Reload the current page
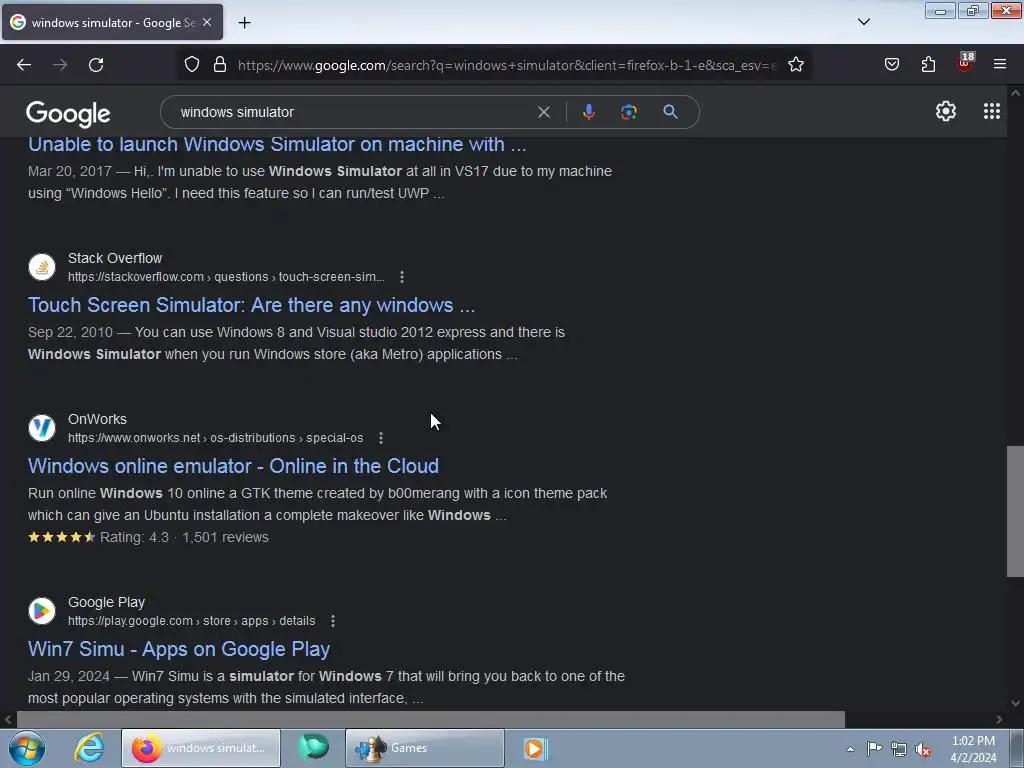 pos(96,65)
